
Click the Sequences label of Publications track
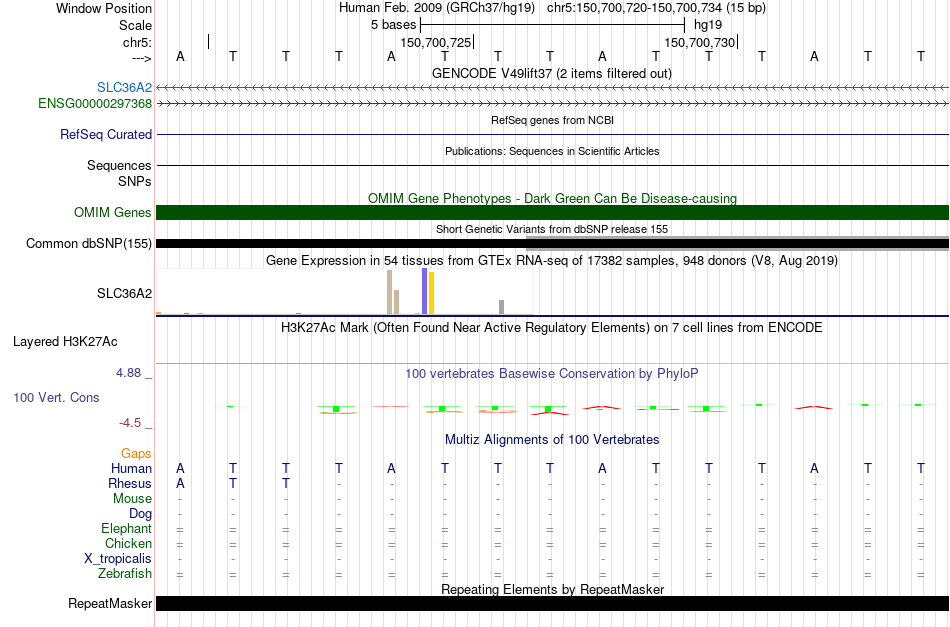[x=119, y=165]
